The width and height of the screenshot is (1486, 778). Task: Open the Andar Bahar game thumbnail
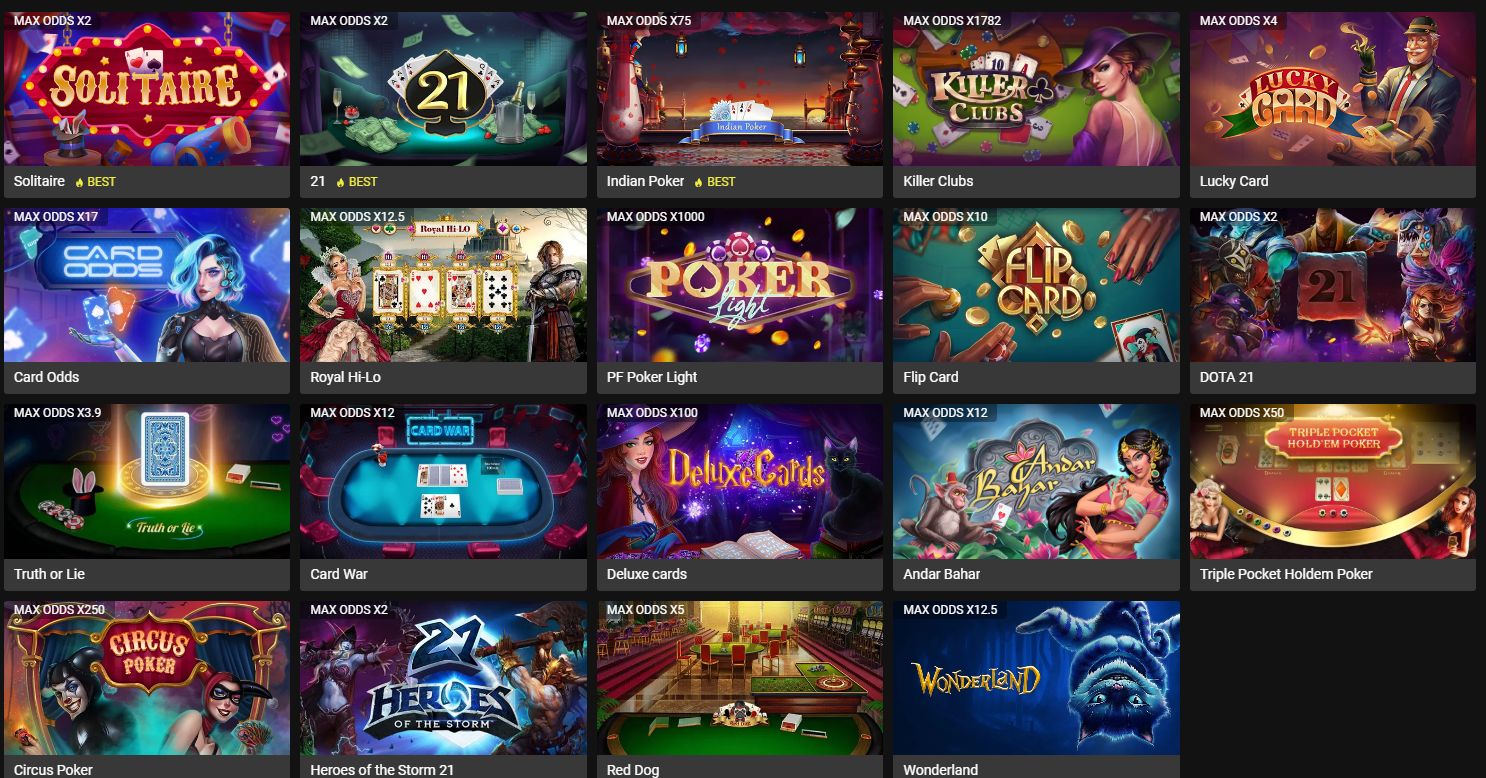(x=1036, y=481)
